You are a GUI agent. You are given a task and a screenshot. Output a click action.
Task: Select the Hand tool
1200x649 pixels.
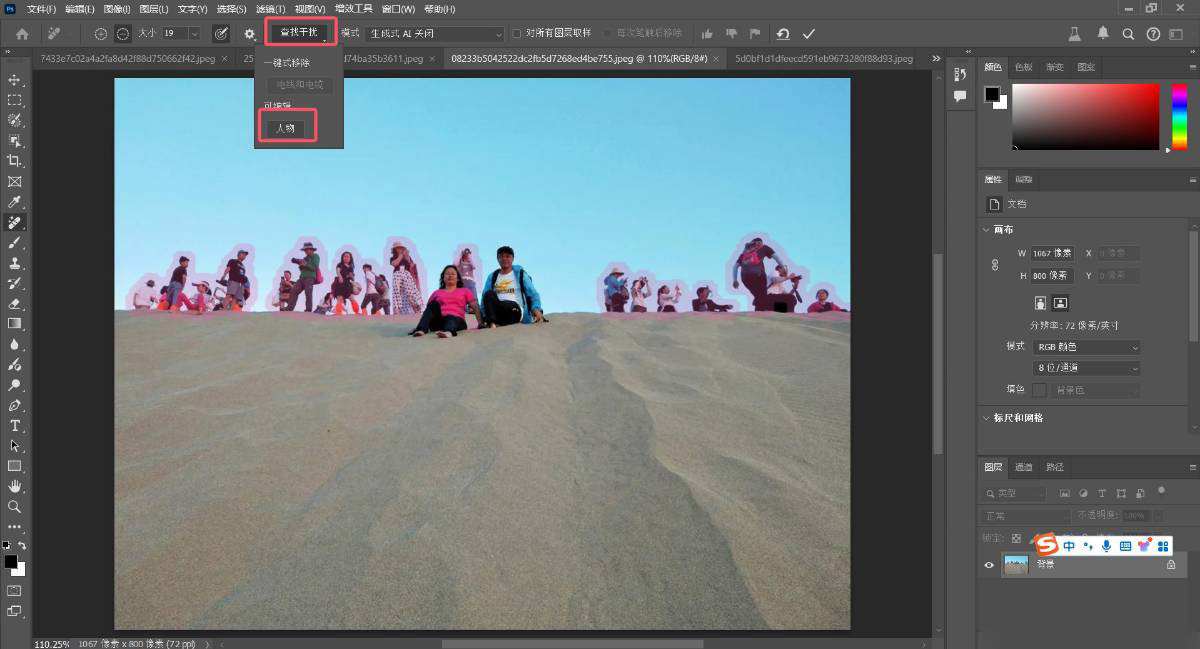(14, 487)
